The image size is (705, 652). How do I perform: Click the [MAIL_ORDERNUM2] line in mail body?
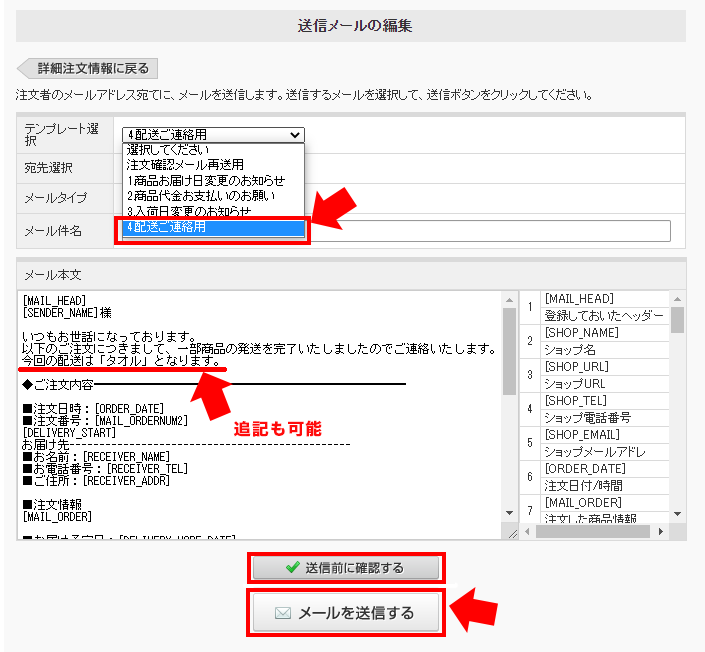pyautogui.click(x=105, y=420)
